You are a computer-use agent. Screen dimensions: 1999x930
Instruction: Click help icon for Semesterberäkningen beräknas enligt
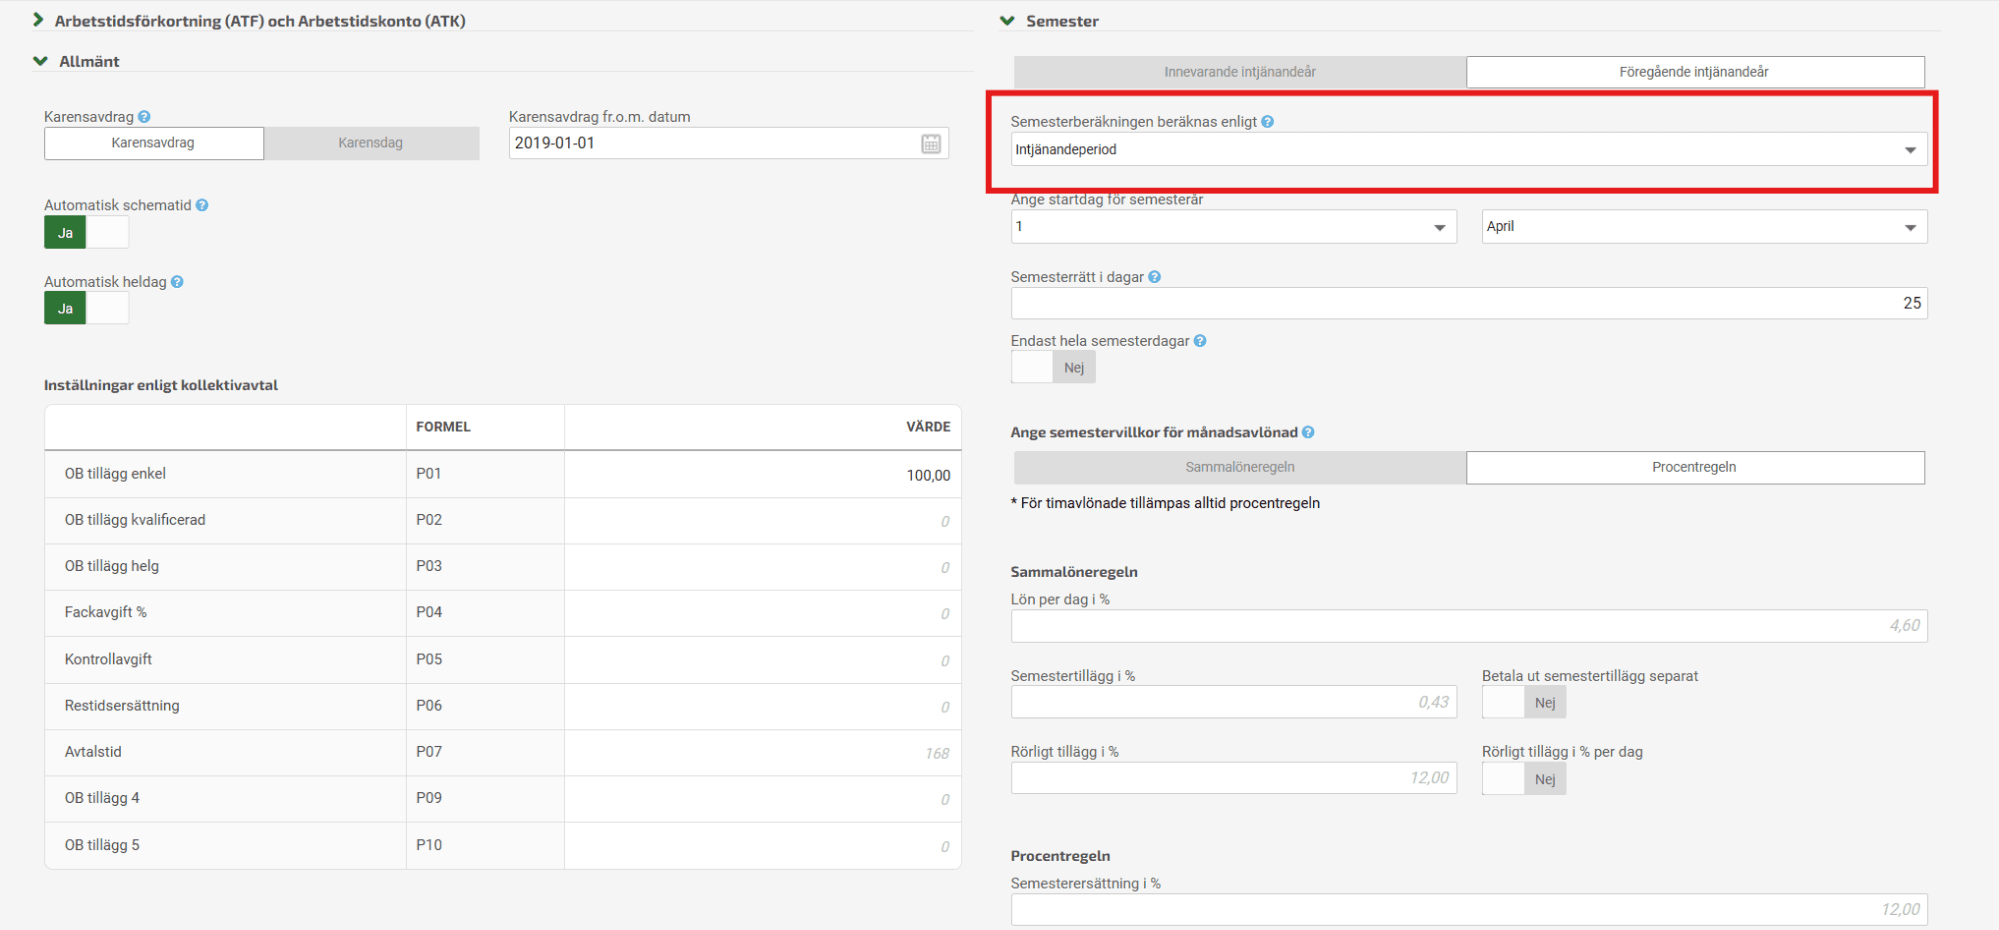pyautogui.click(x=1267, y=122)
